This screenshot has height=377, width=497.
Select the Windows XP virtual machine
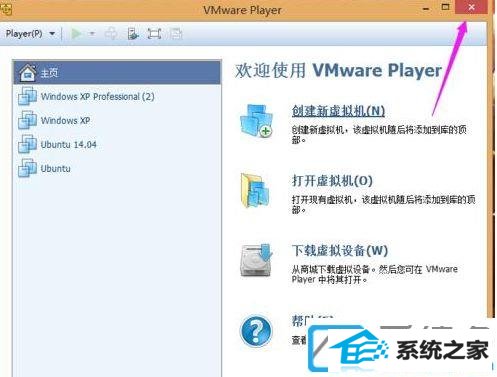pyautogui.click(x=117, y=120)
